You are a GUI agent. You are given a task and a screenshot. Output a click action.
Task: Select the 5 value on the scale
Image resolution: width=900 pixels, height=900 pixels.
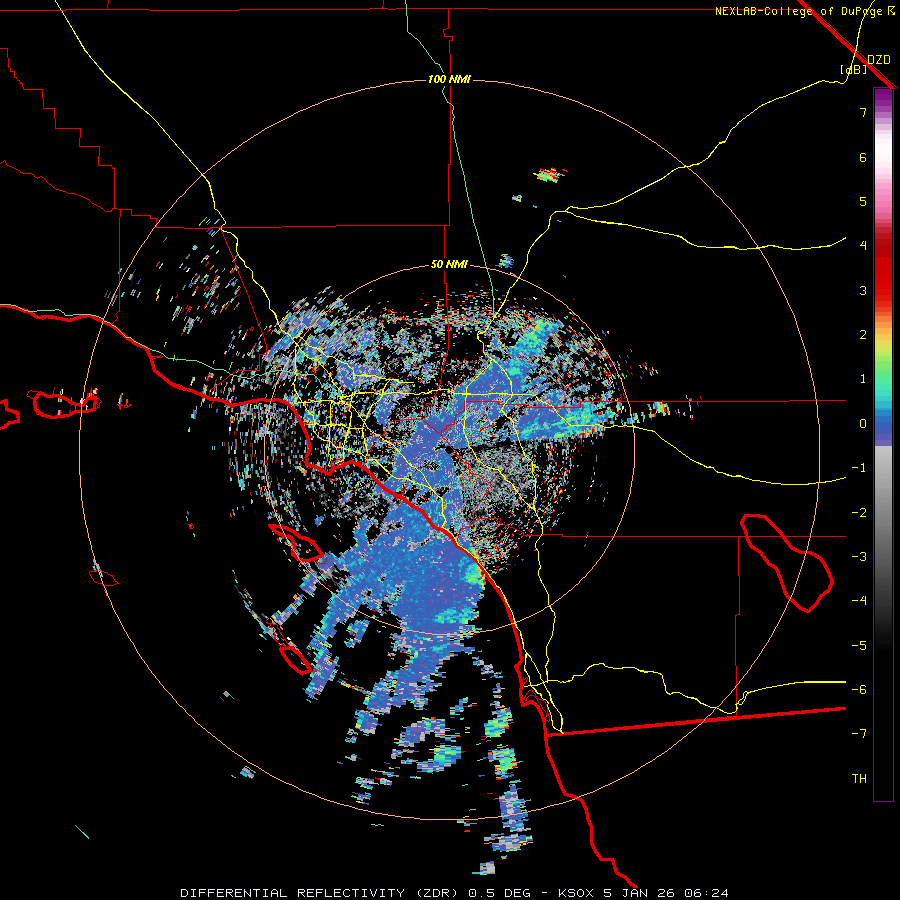click(863, 201)
